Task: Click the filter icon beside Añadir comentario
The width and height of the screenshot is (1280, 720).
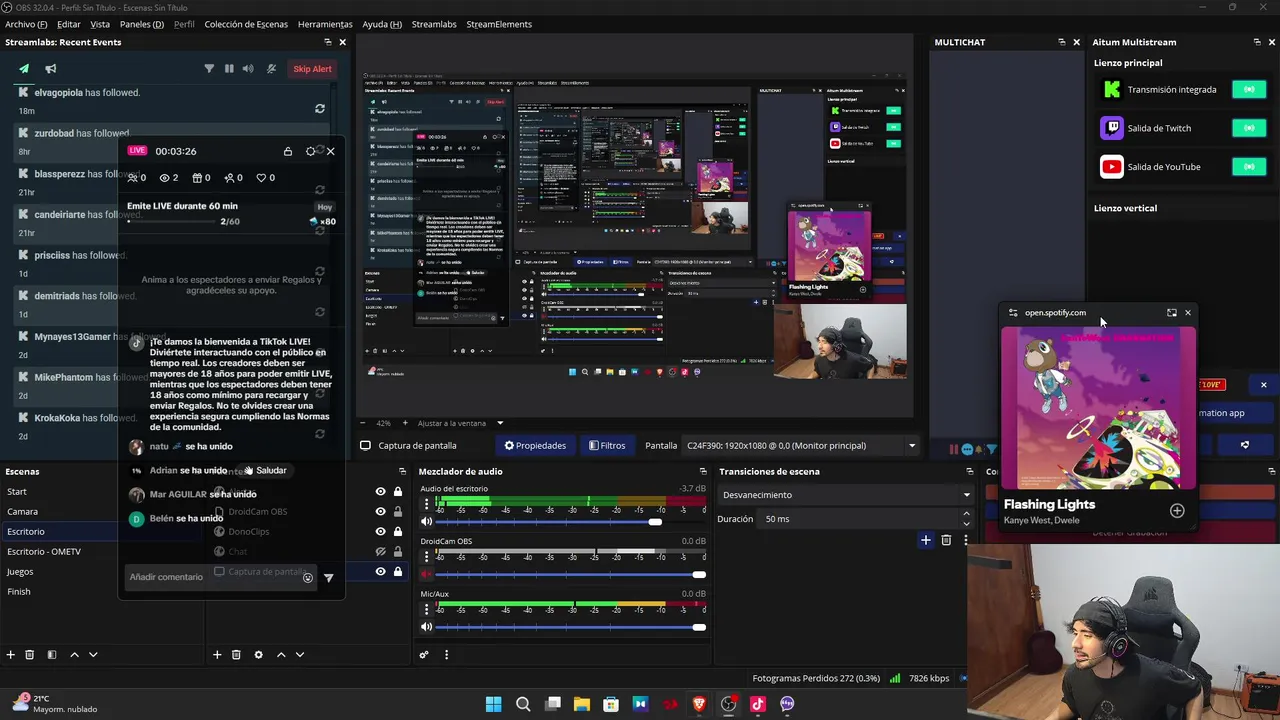Action: click(328, 577)
